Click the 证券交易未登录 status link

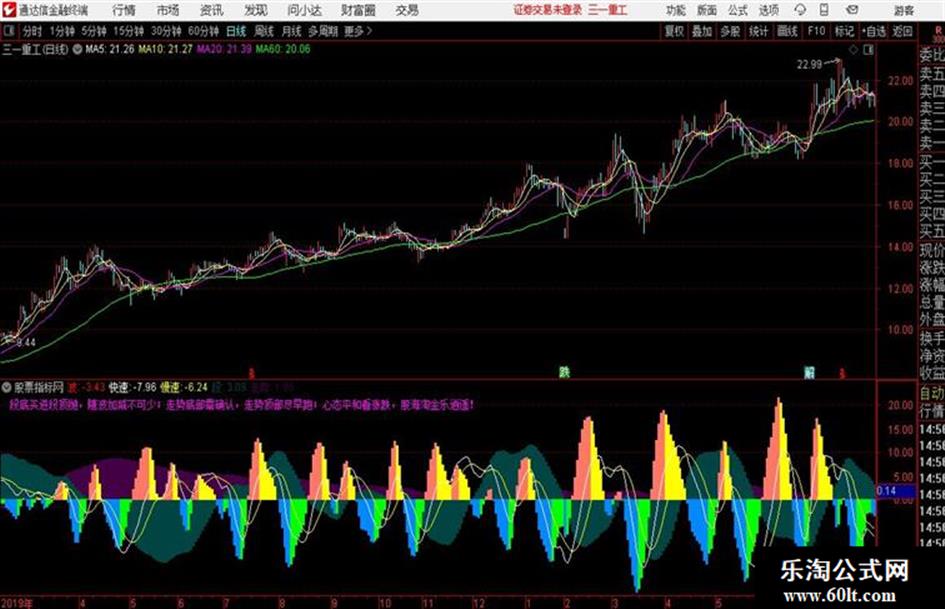548,10
